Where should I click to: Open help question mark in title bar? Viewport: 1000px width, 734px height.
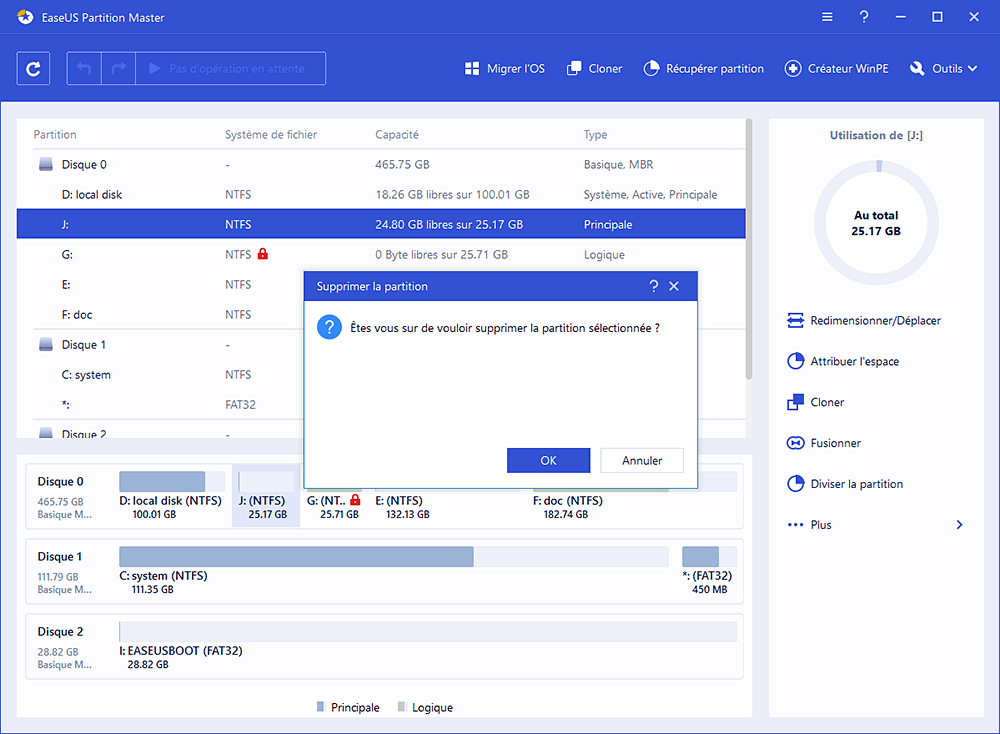point(864,17)
